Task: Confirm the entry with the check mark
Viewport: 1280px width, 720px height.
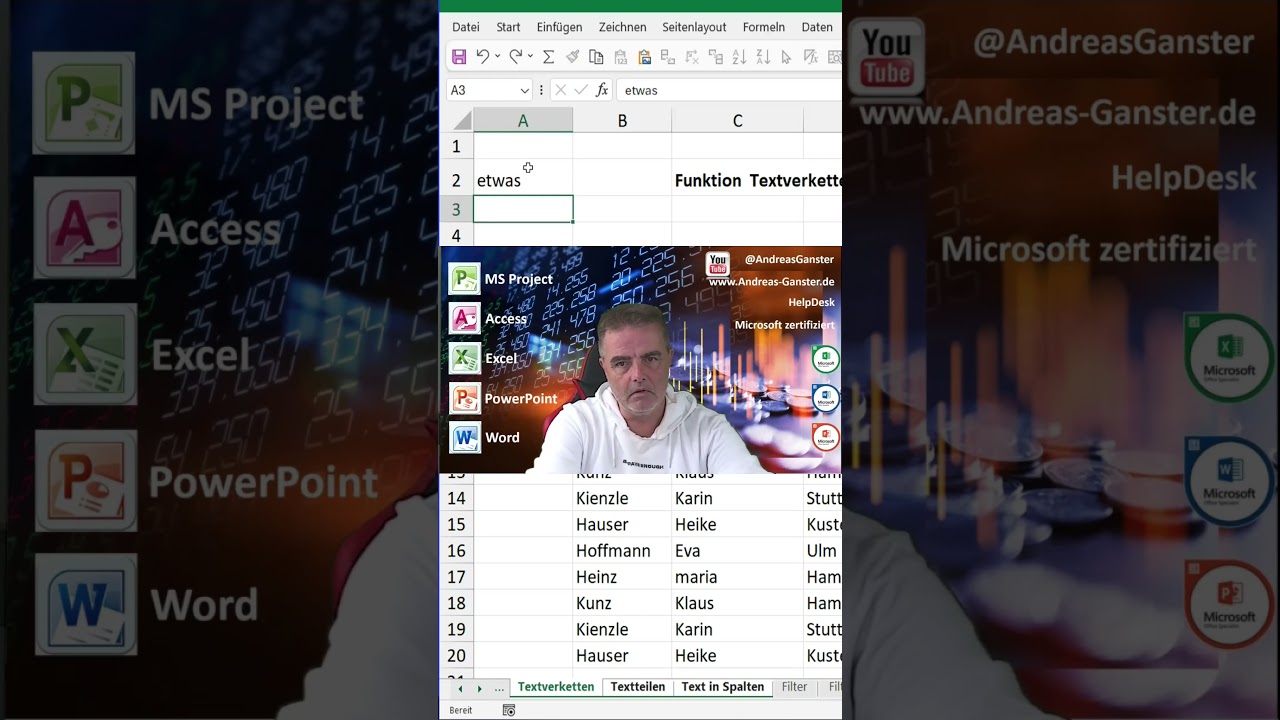Action: [x=581, y=90]
